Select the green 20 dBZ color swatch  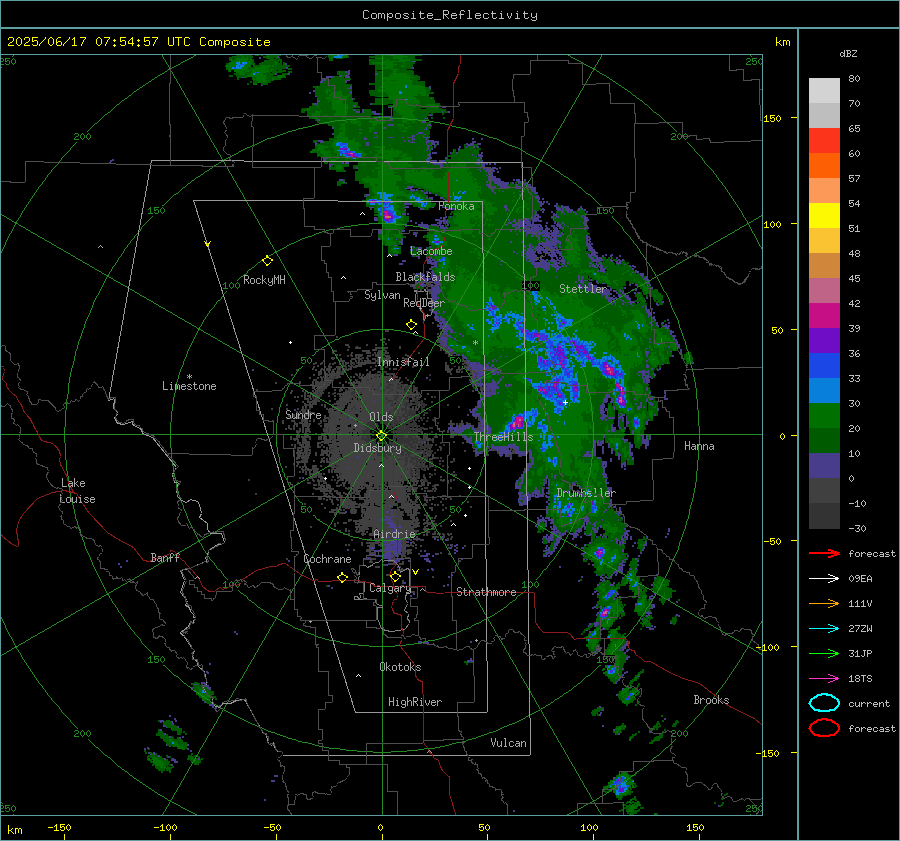(824, 415)
